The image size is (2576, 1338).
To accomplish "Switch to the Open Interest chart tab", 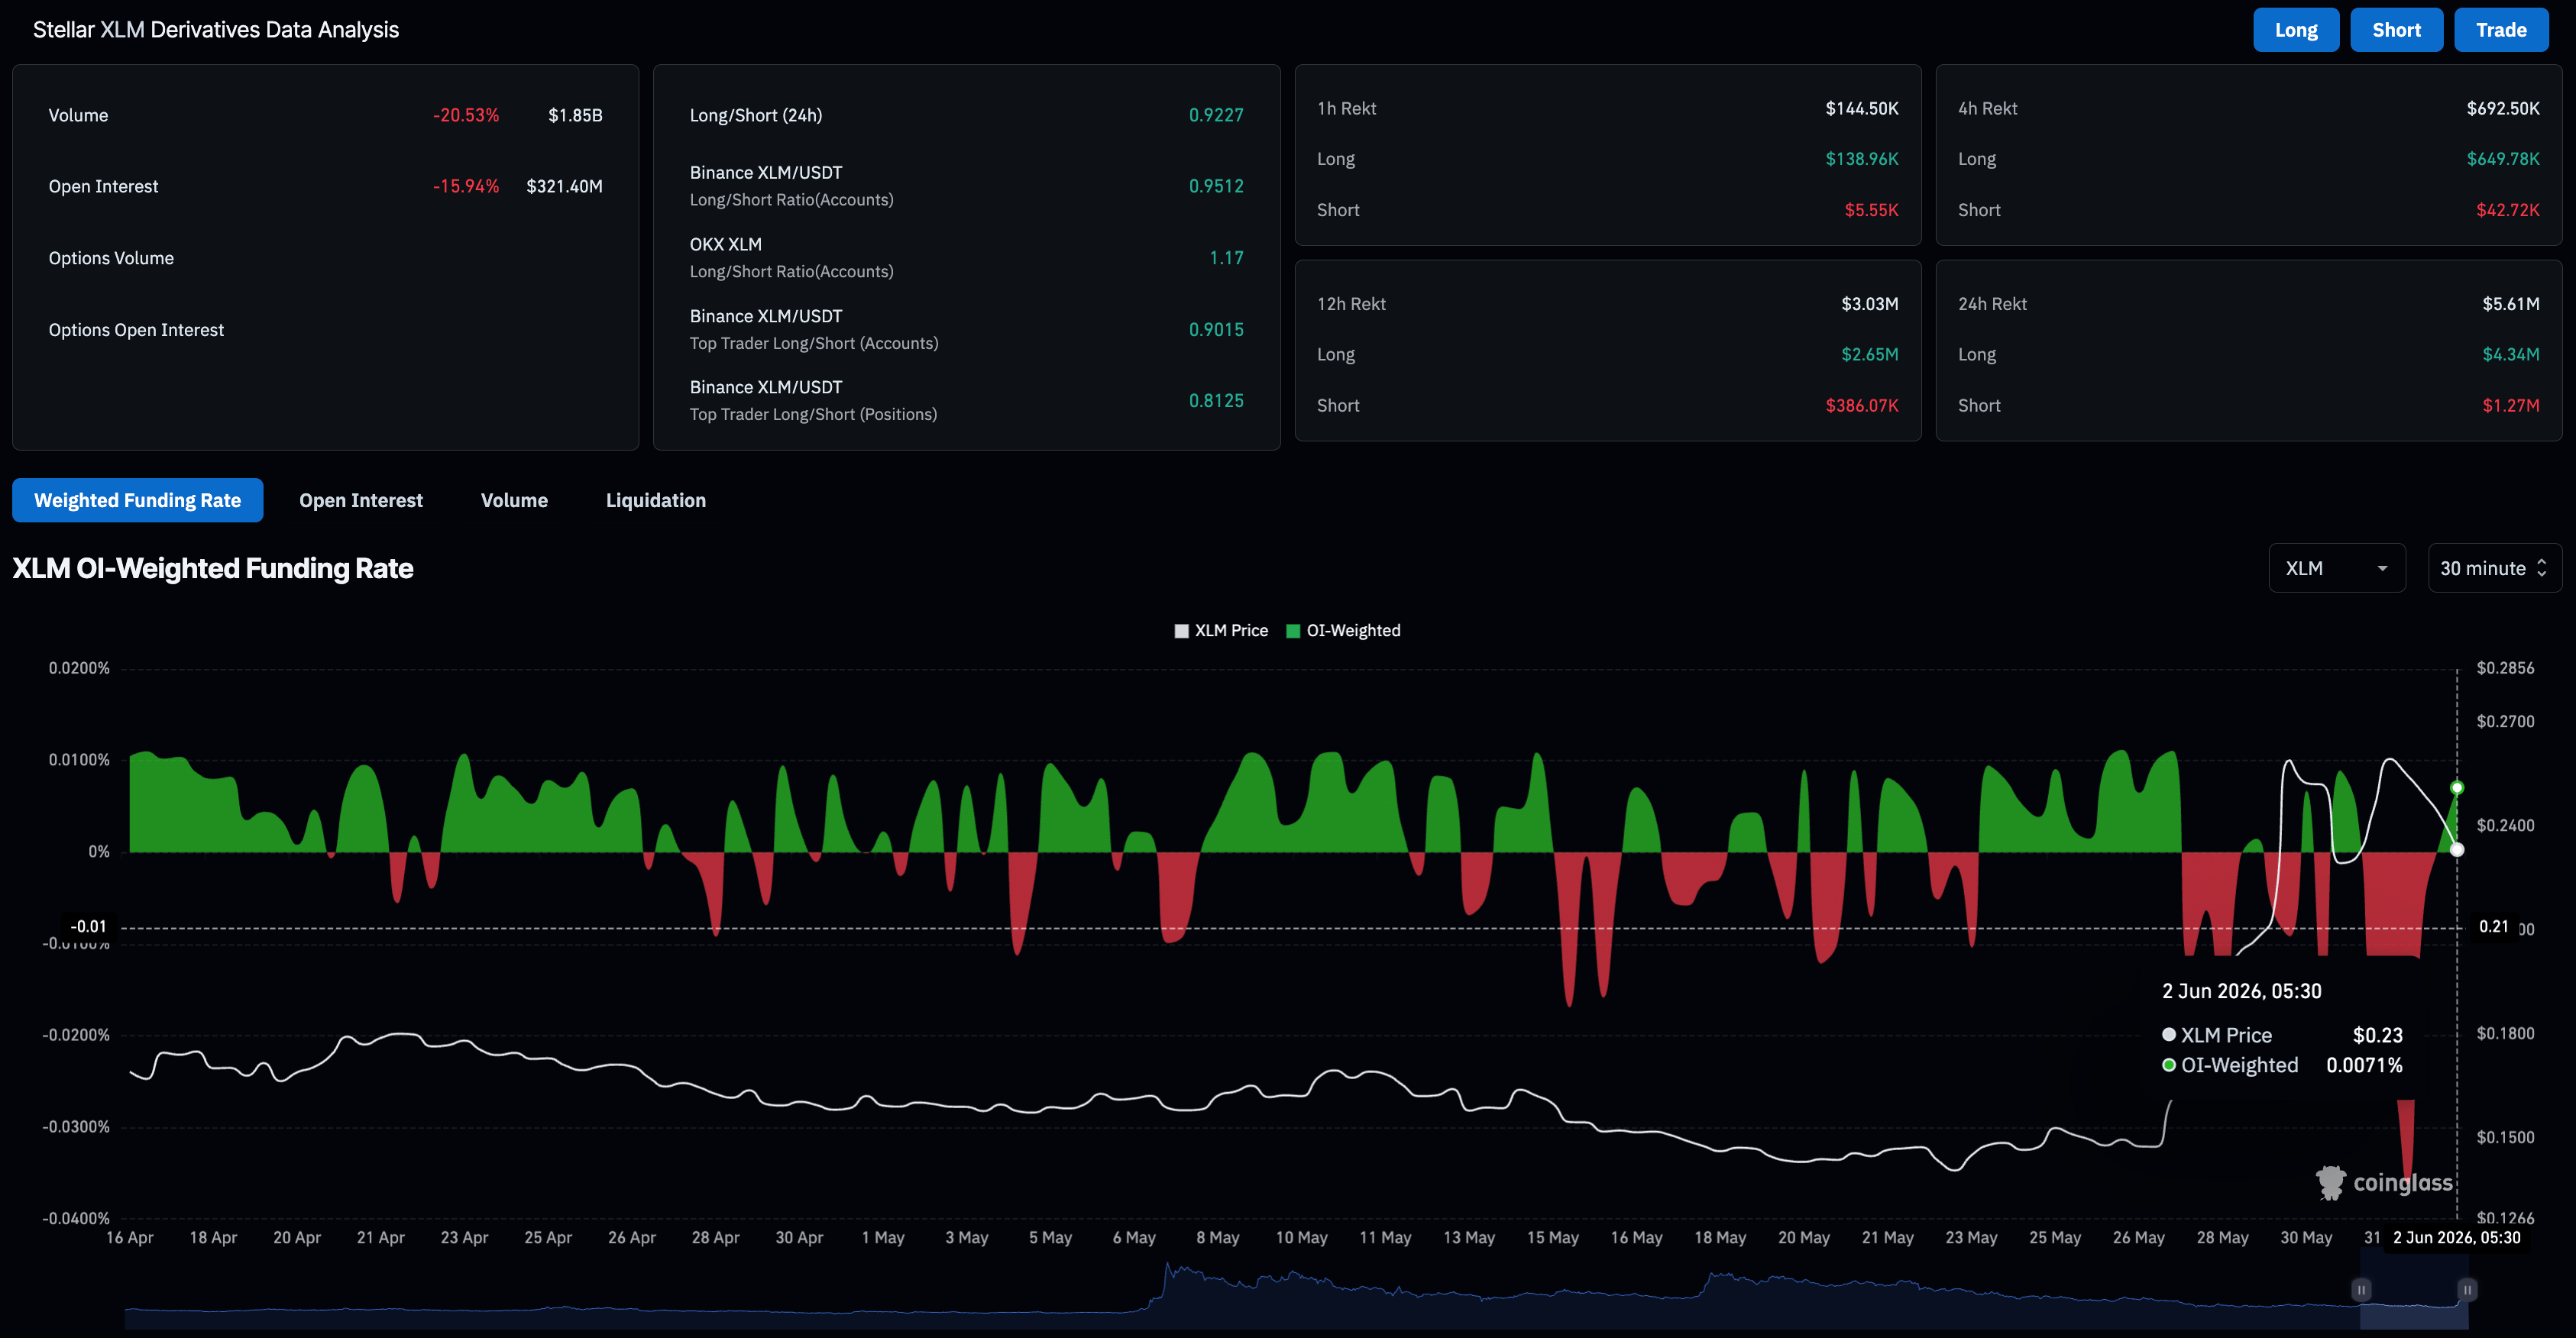I will click(361, 500).
